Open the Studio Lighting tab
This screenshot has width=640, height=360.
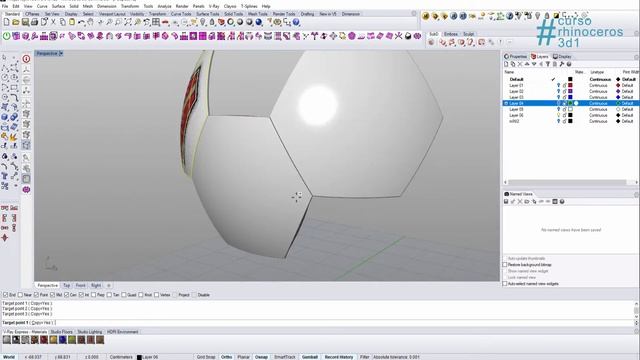[x=90, y=332]
